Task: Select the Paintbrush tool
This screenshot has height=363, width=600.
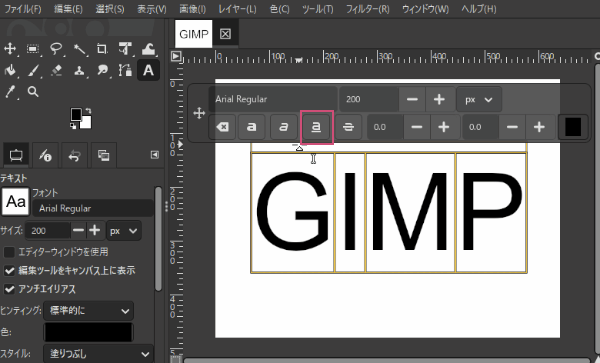Action: 34,70
